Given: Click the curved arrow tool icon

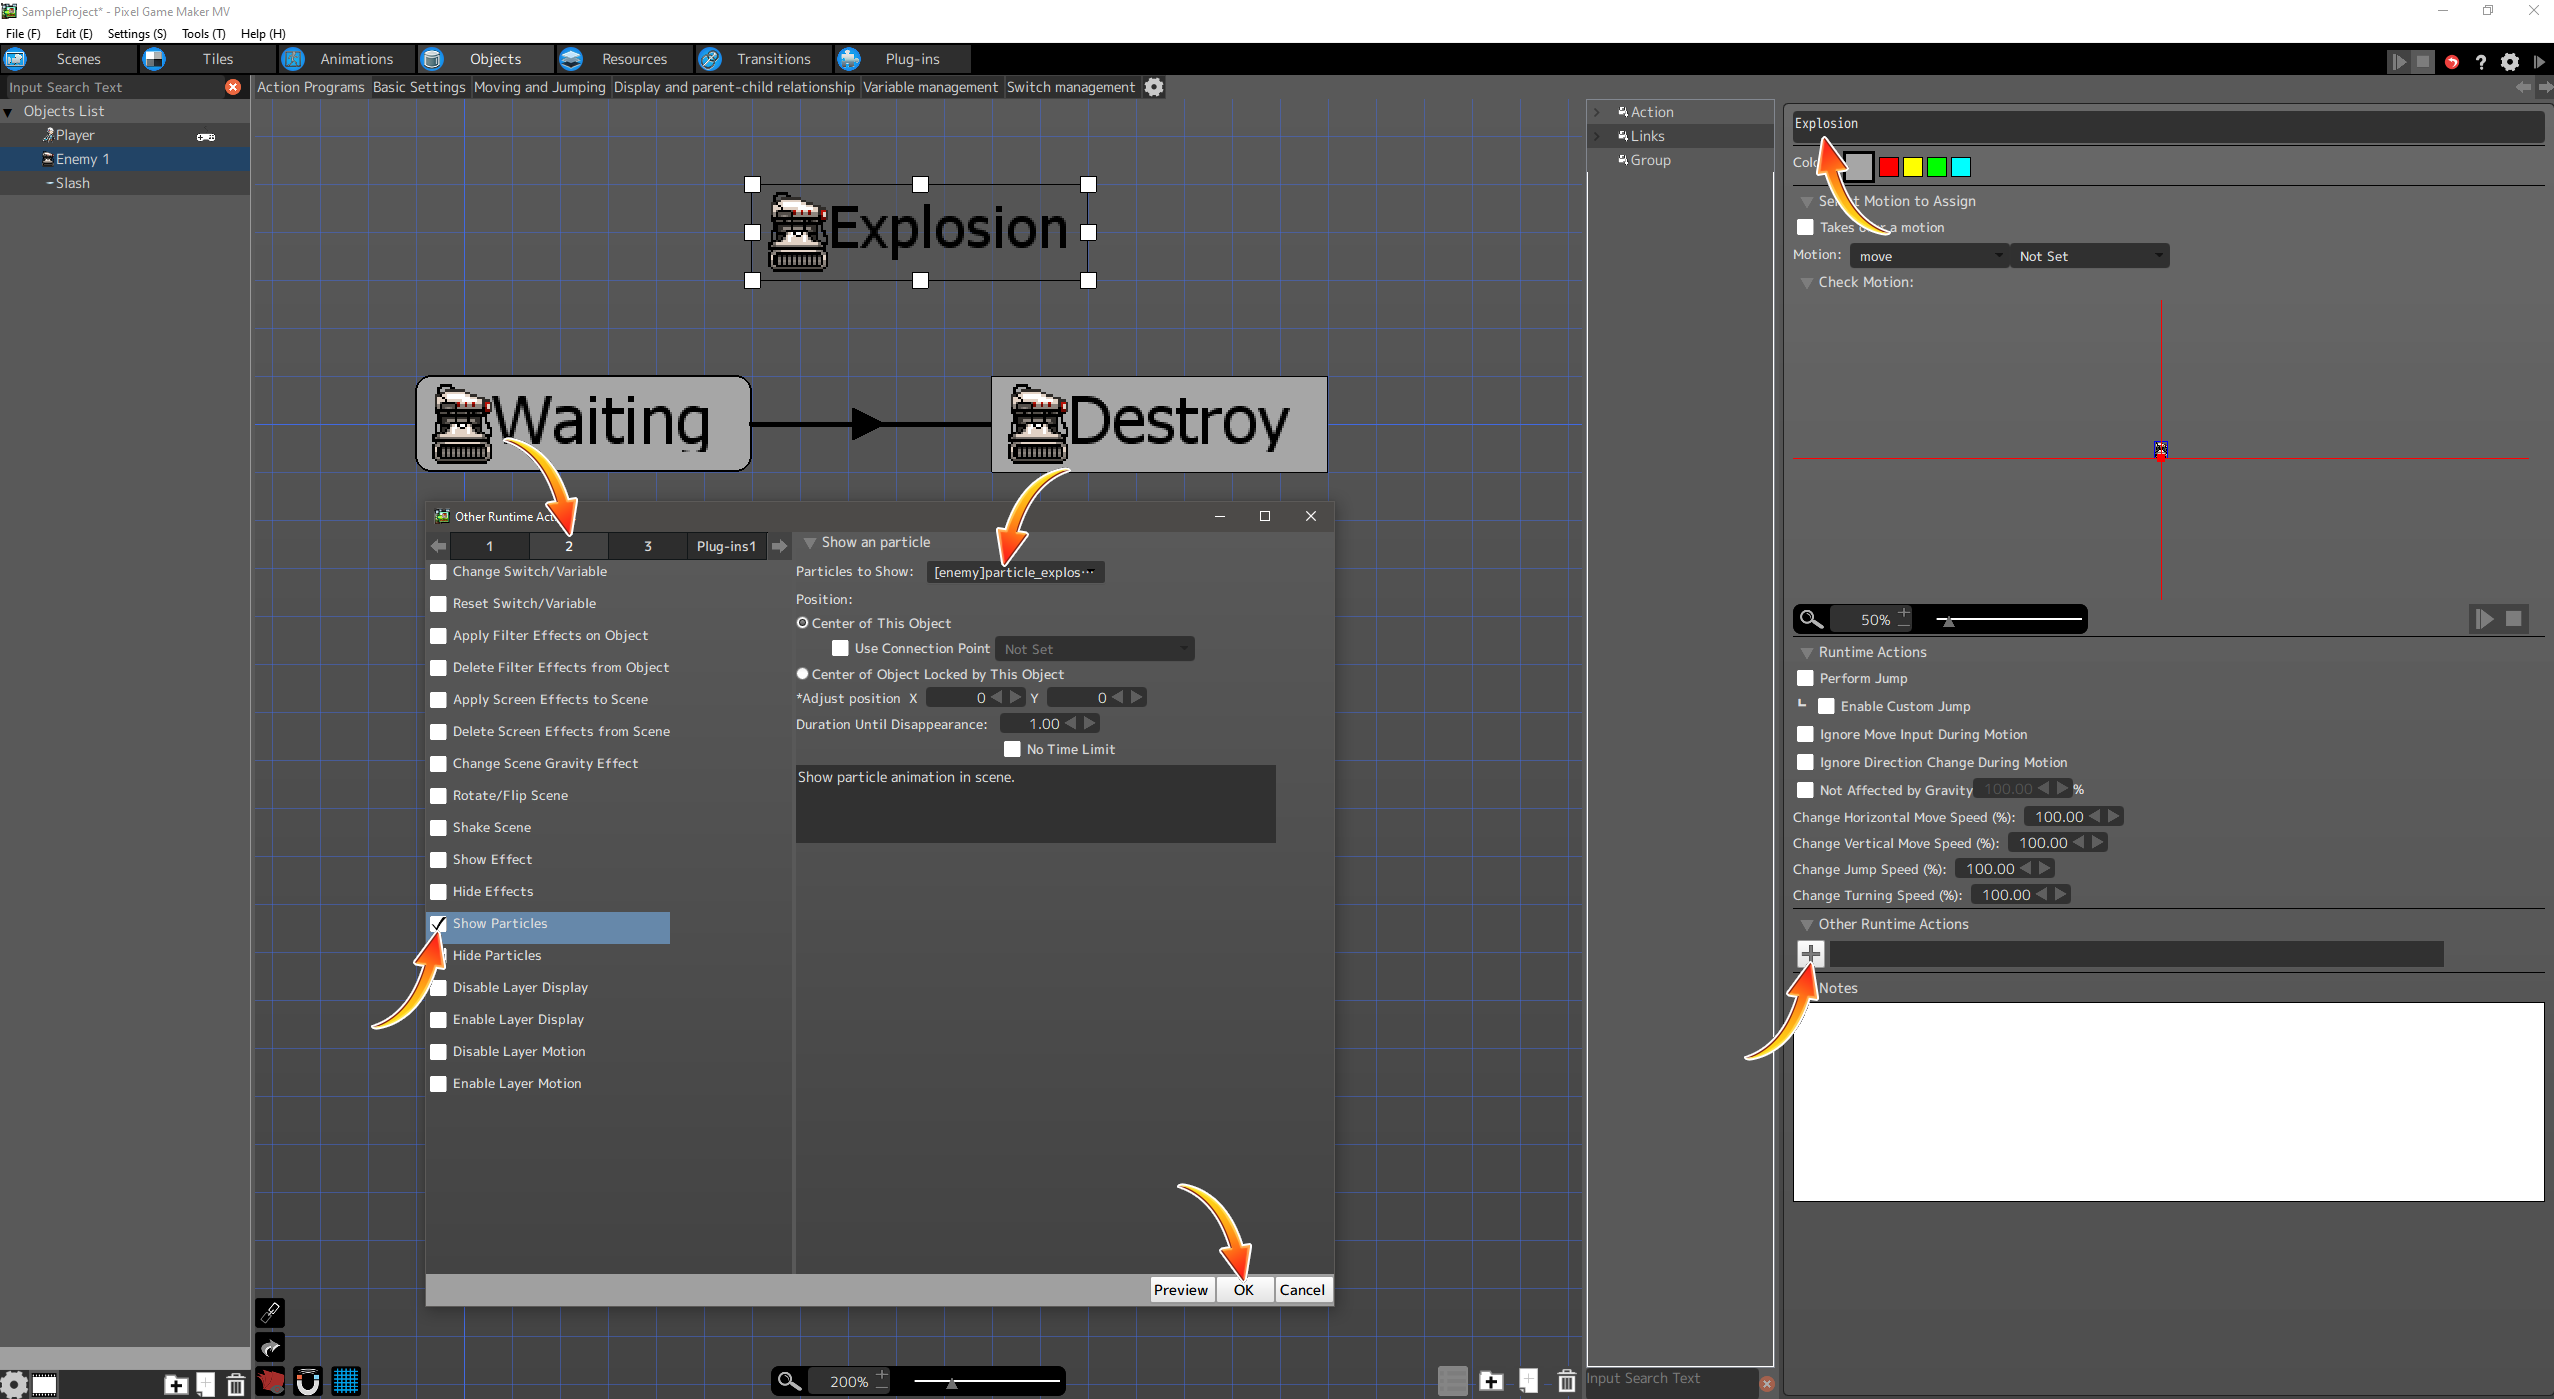Looking at the screenshot, I should [x=270, y=1347].
